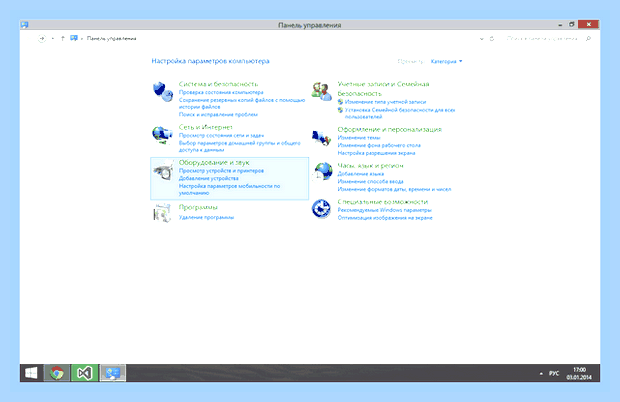Show hidden tray icons arrow
The width and height of the screenshot is (620, 402).
[541, 374]
